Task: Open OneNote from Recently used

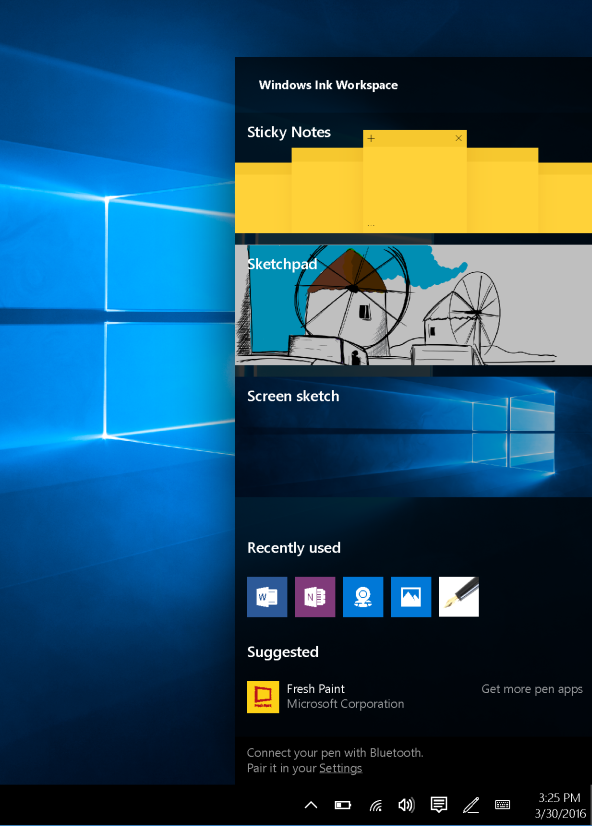Action: pyautogui.click(x=315, y=597)
